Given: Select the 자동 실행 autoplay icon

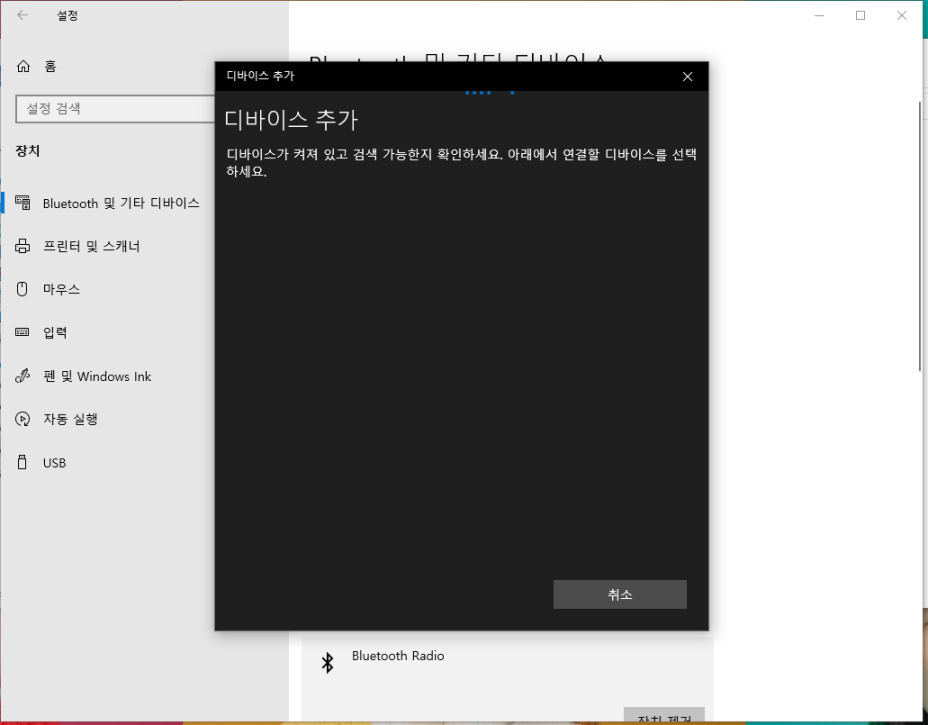Looking at the screenshot, I should 22,419.
